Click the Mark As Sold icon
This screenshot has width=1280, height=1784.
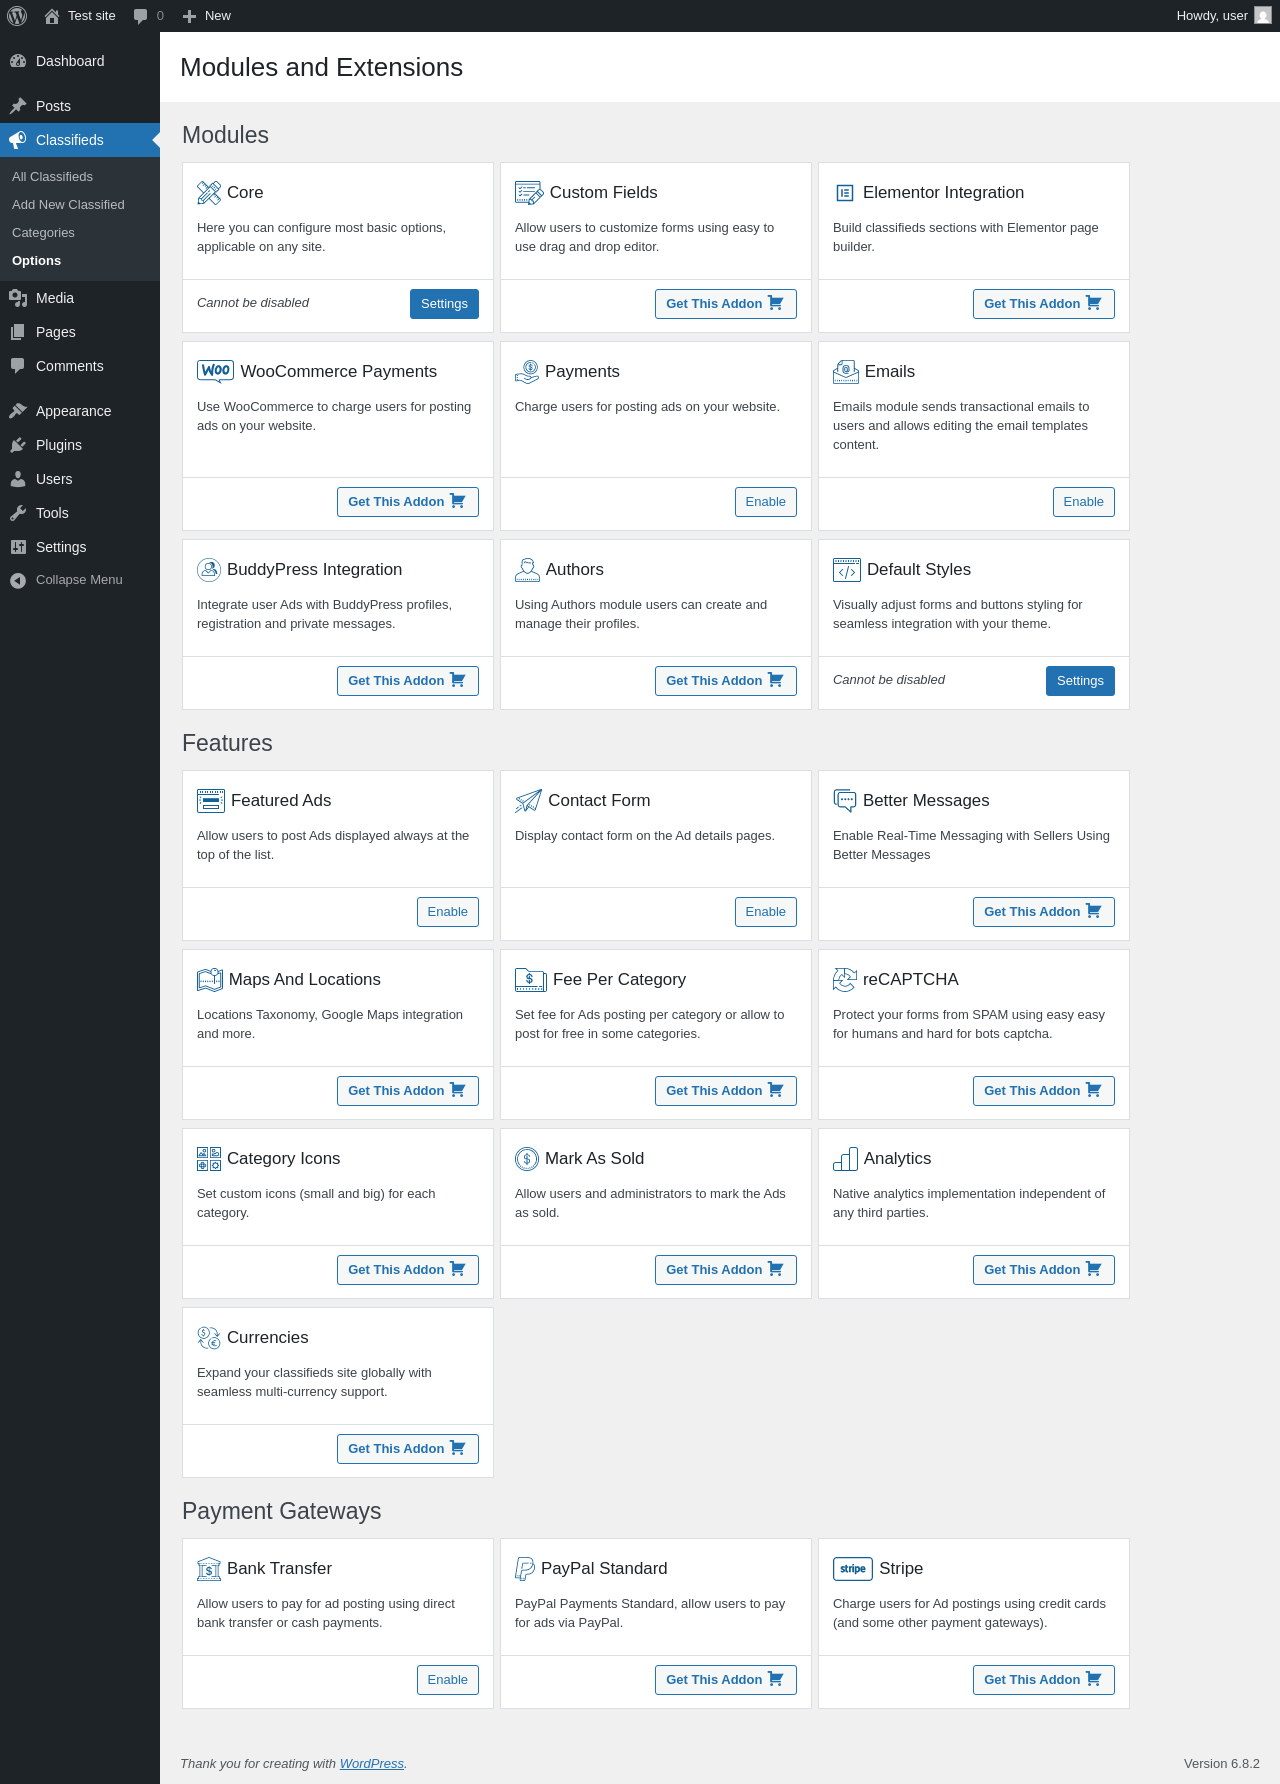527,1158
